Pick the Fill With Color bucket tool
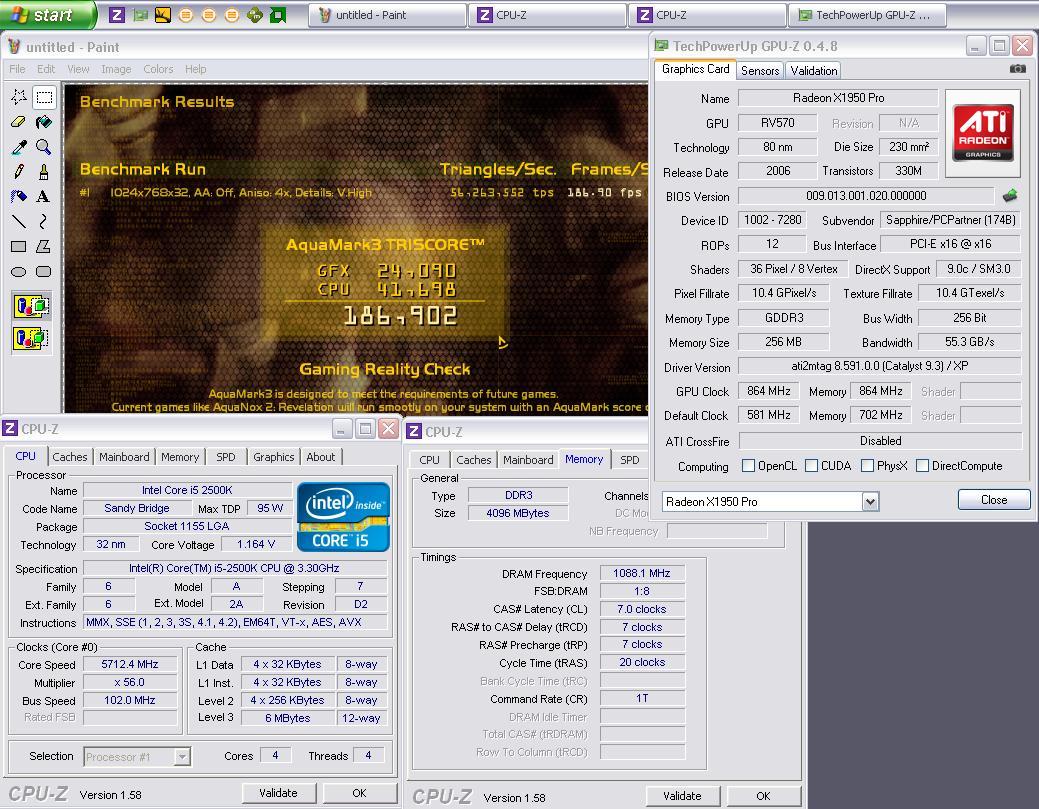1039x809 pixels. coord(44,122)
